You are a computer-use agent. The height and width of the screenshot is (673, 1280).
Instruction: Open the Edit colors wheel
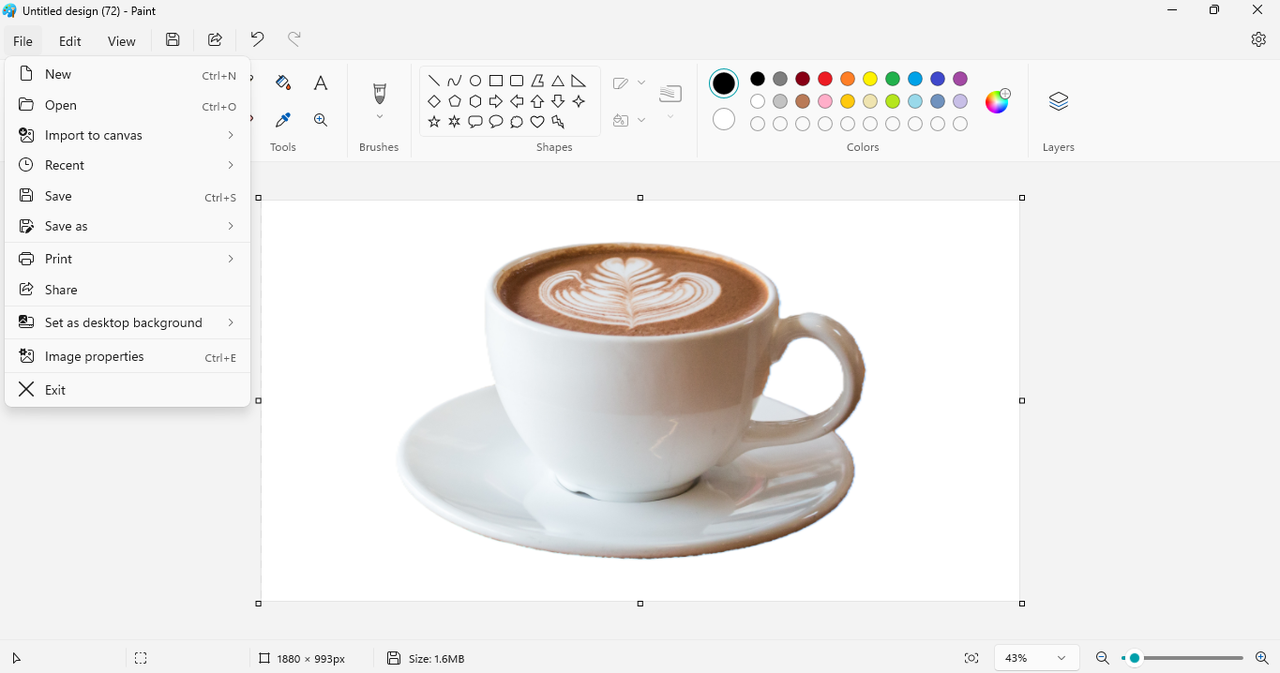pyautogui.click(x=997, y=101)
